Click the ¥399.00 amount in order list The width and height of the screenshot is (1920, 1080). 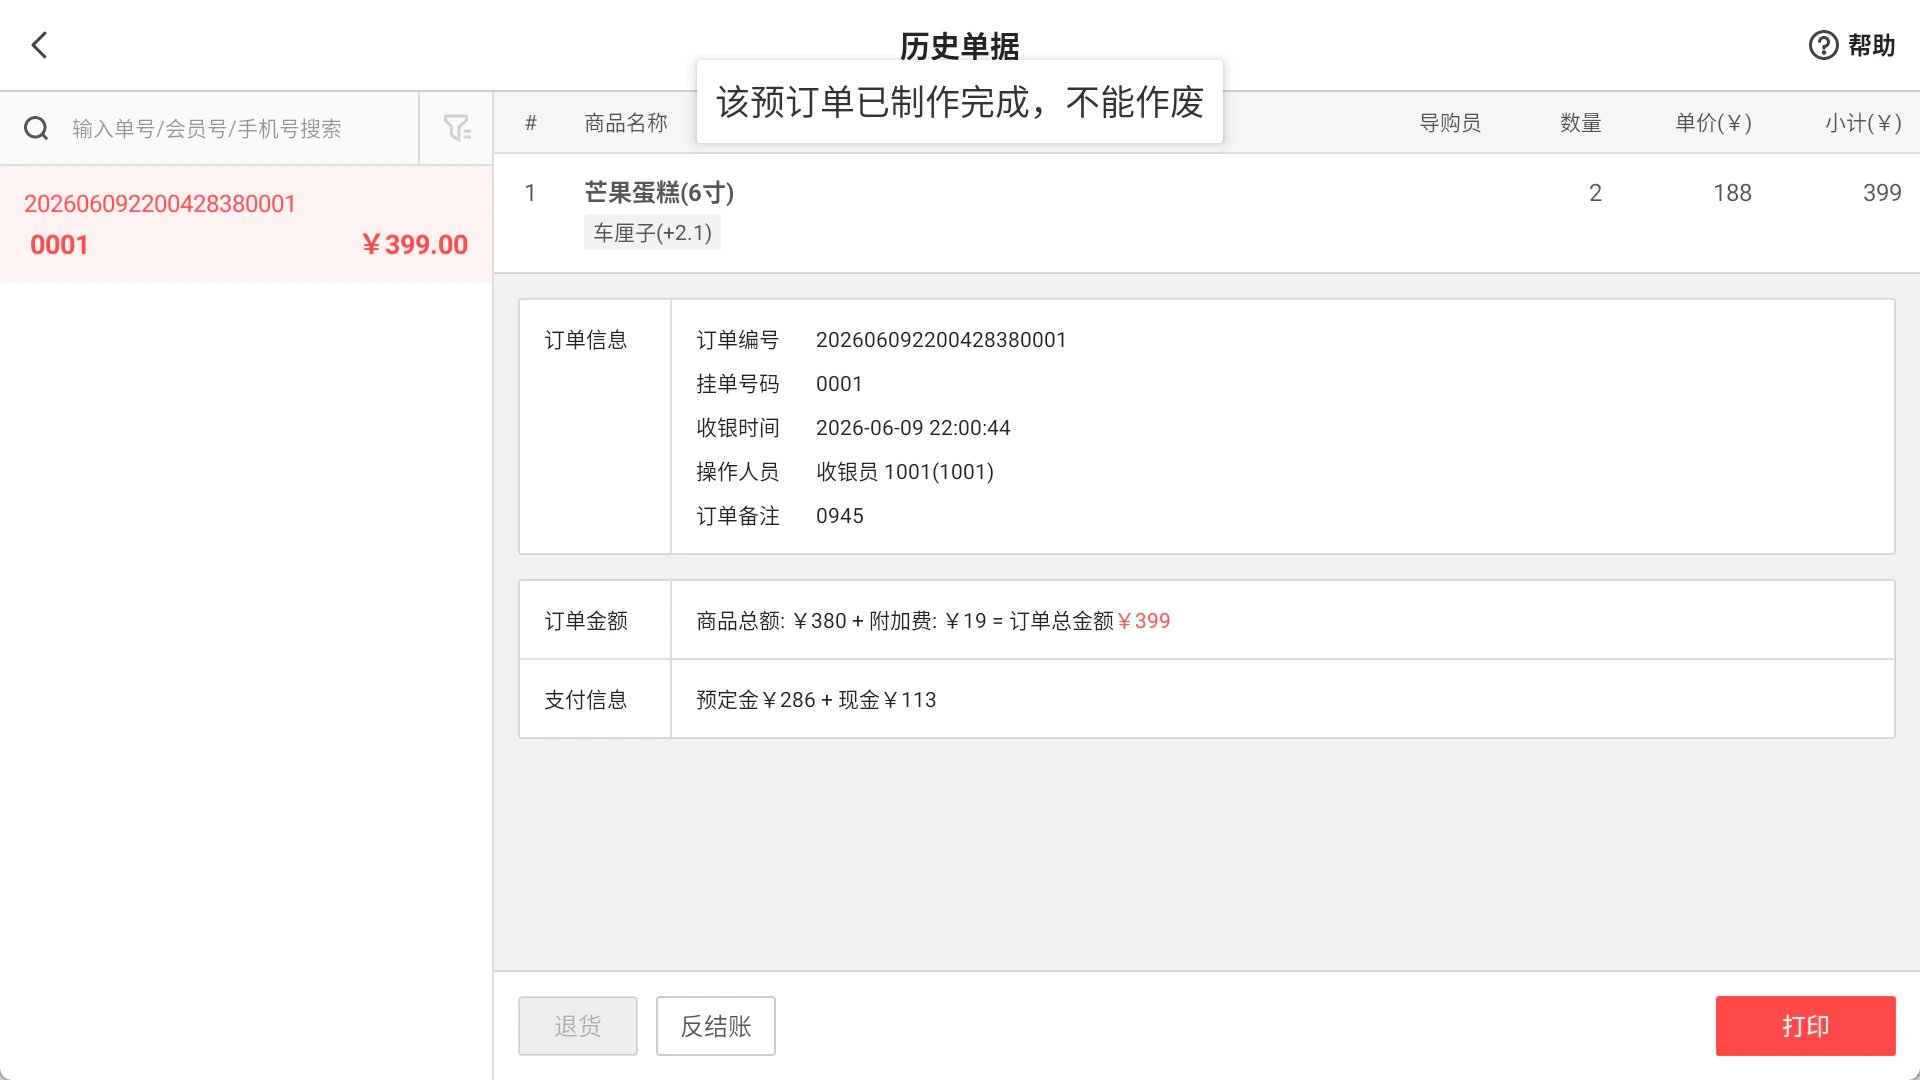[414, 245]
